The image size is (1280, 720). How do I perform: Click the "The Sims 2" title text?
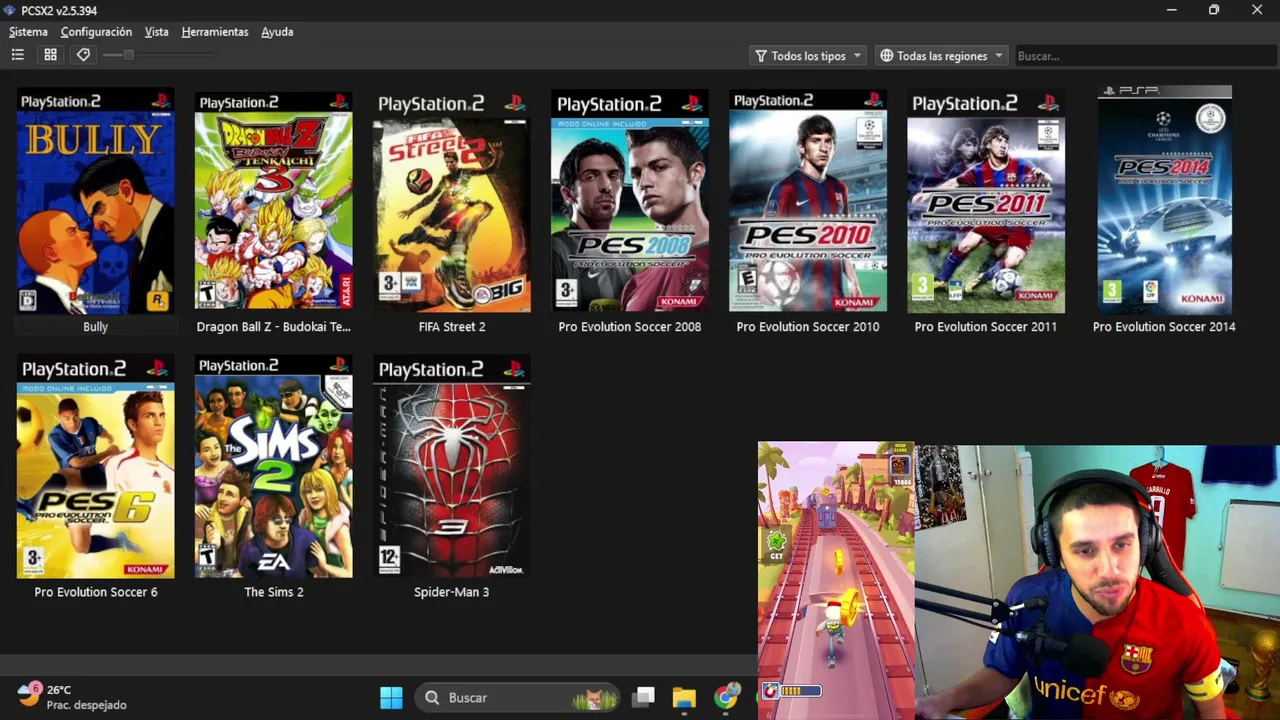(273, 592)
